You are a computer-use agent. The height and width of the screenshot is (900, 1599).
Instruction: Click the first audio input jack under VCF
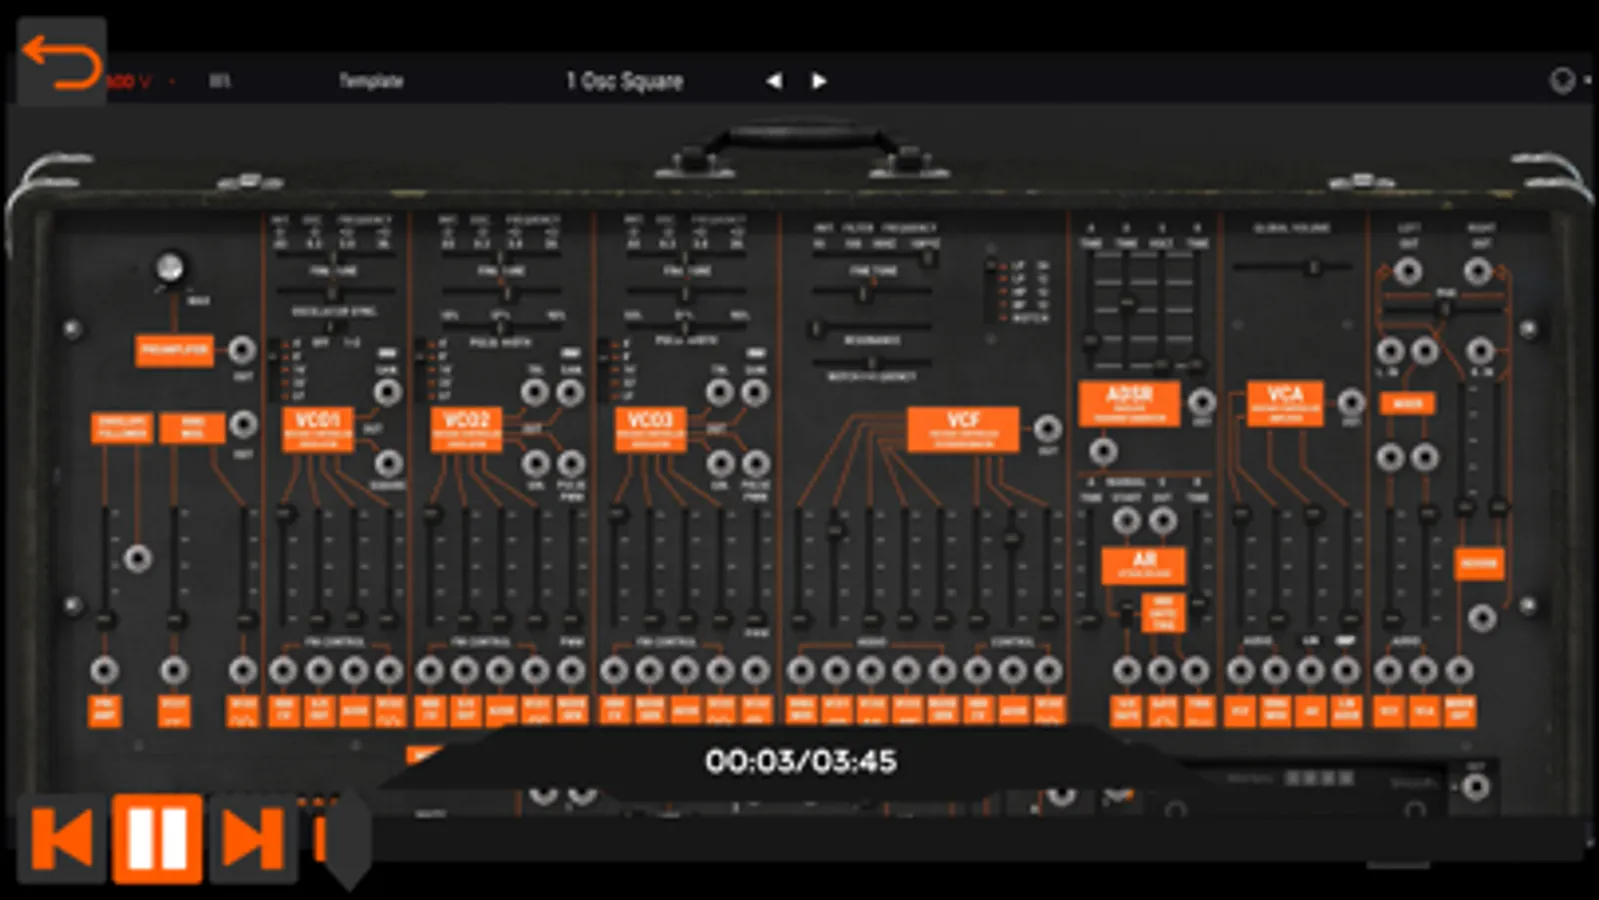pyautogui.click(x=800, y=671)
